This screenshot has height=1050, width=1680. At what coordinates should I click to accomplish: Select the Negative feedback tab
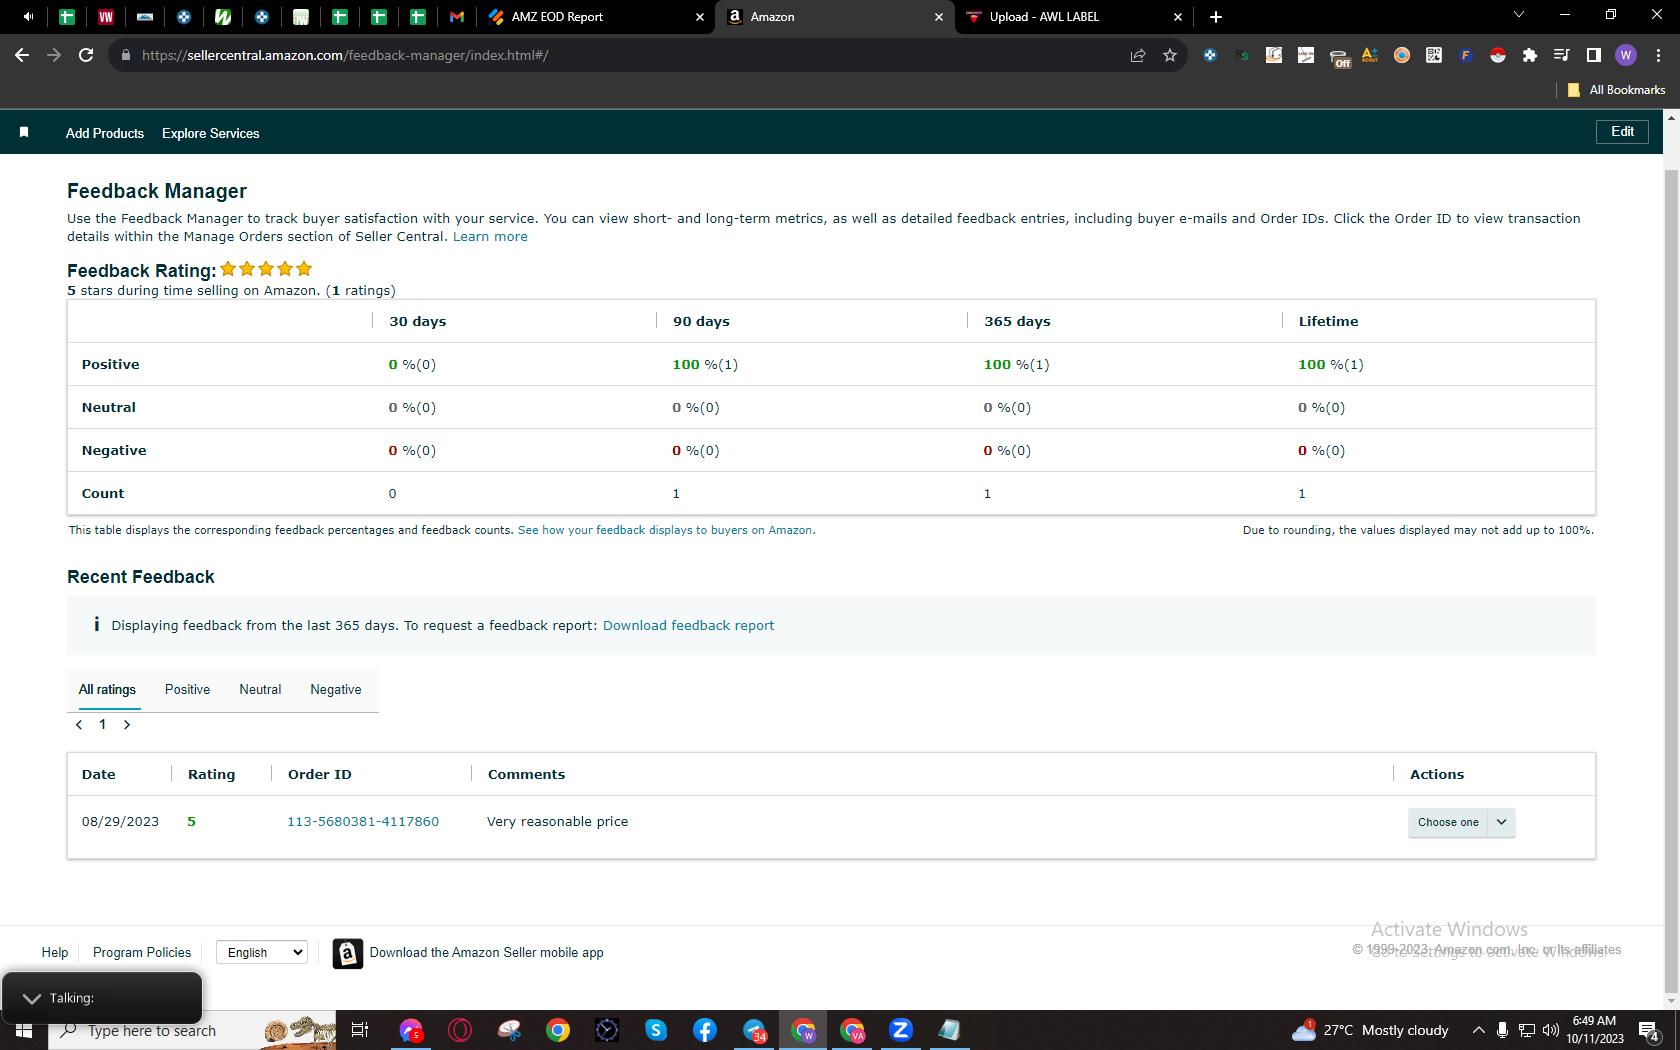click(x=336, y=690)
